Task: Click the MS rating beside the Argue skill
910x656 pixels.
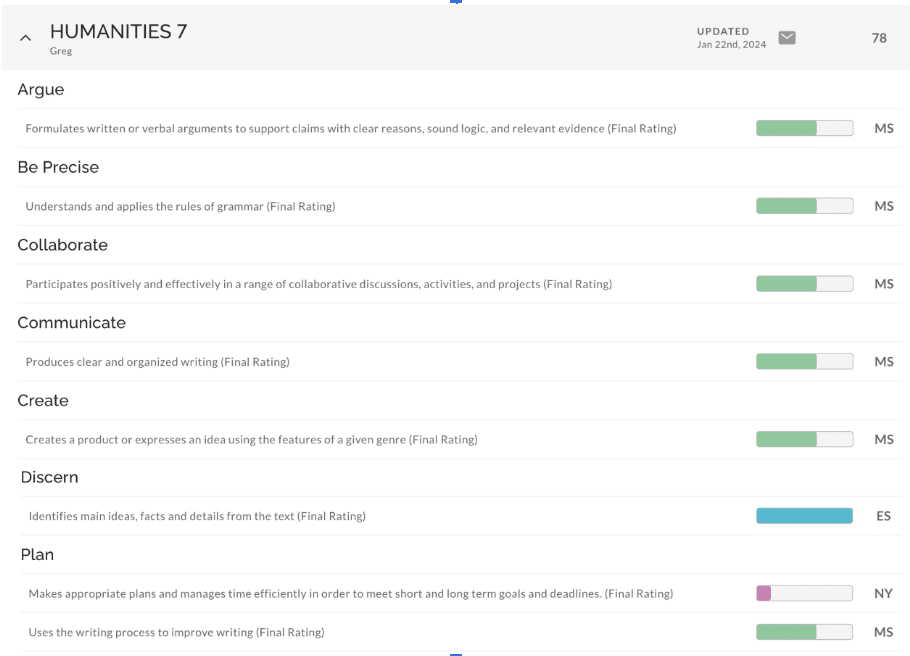Action: 882,128
